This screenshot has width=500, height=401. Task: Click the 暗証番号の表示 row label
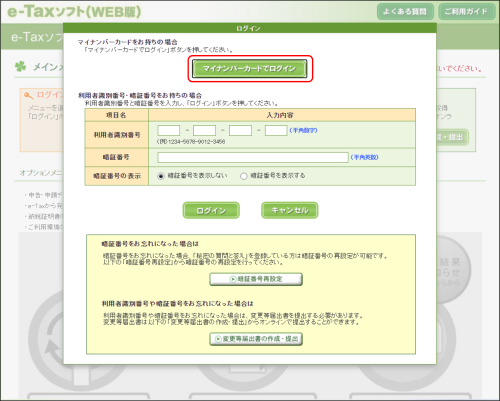116,176
